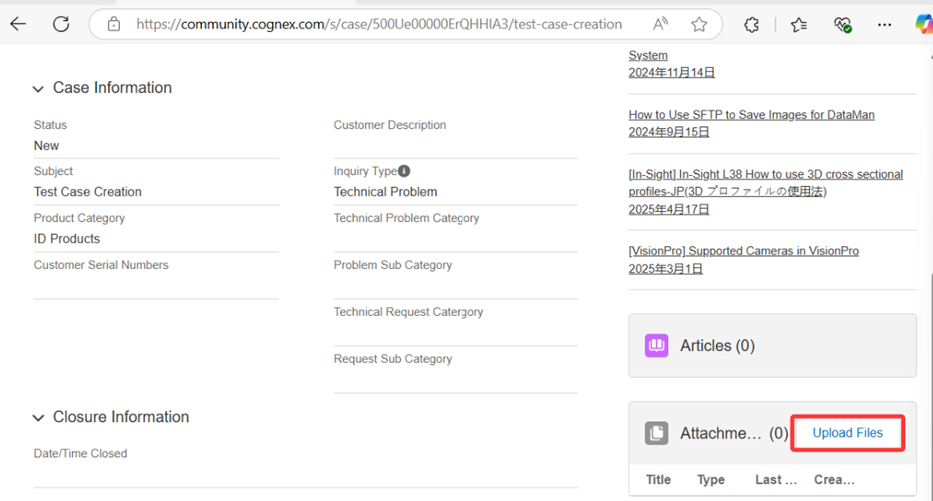Add this page to favorites star
This screenshot has height=501, width=933.
[x=699, y=24]
